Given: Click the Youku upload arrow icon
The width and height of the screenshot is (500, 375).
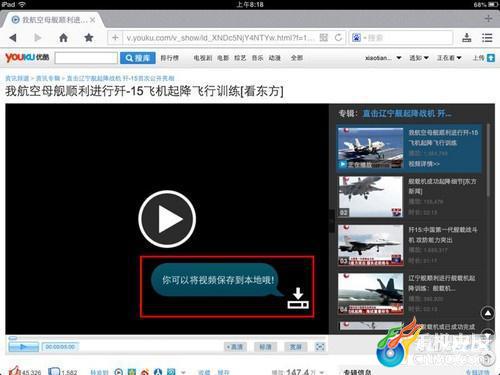Looking at the screenshot, I should coord(491,58).
